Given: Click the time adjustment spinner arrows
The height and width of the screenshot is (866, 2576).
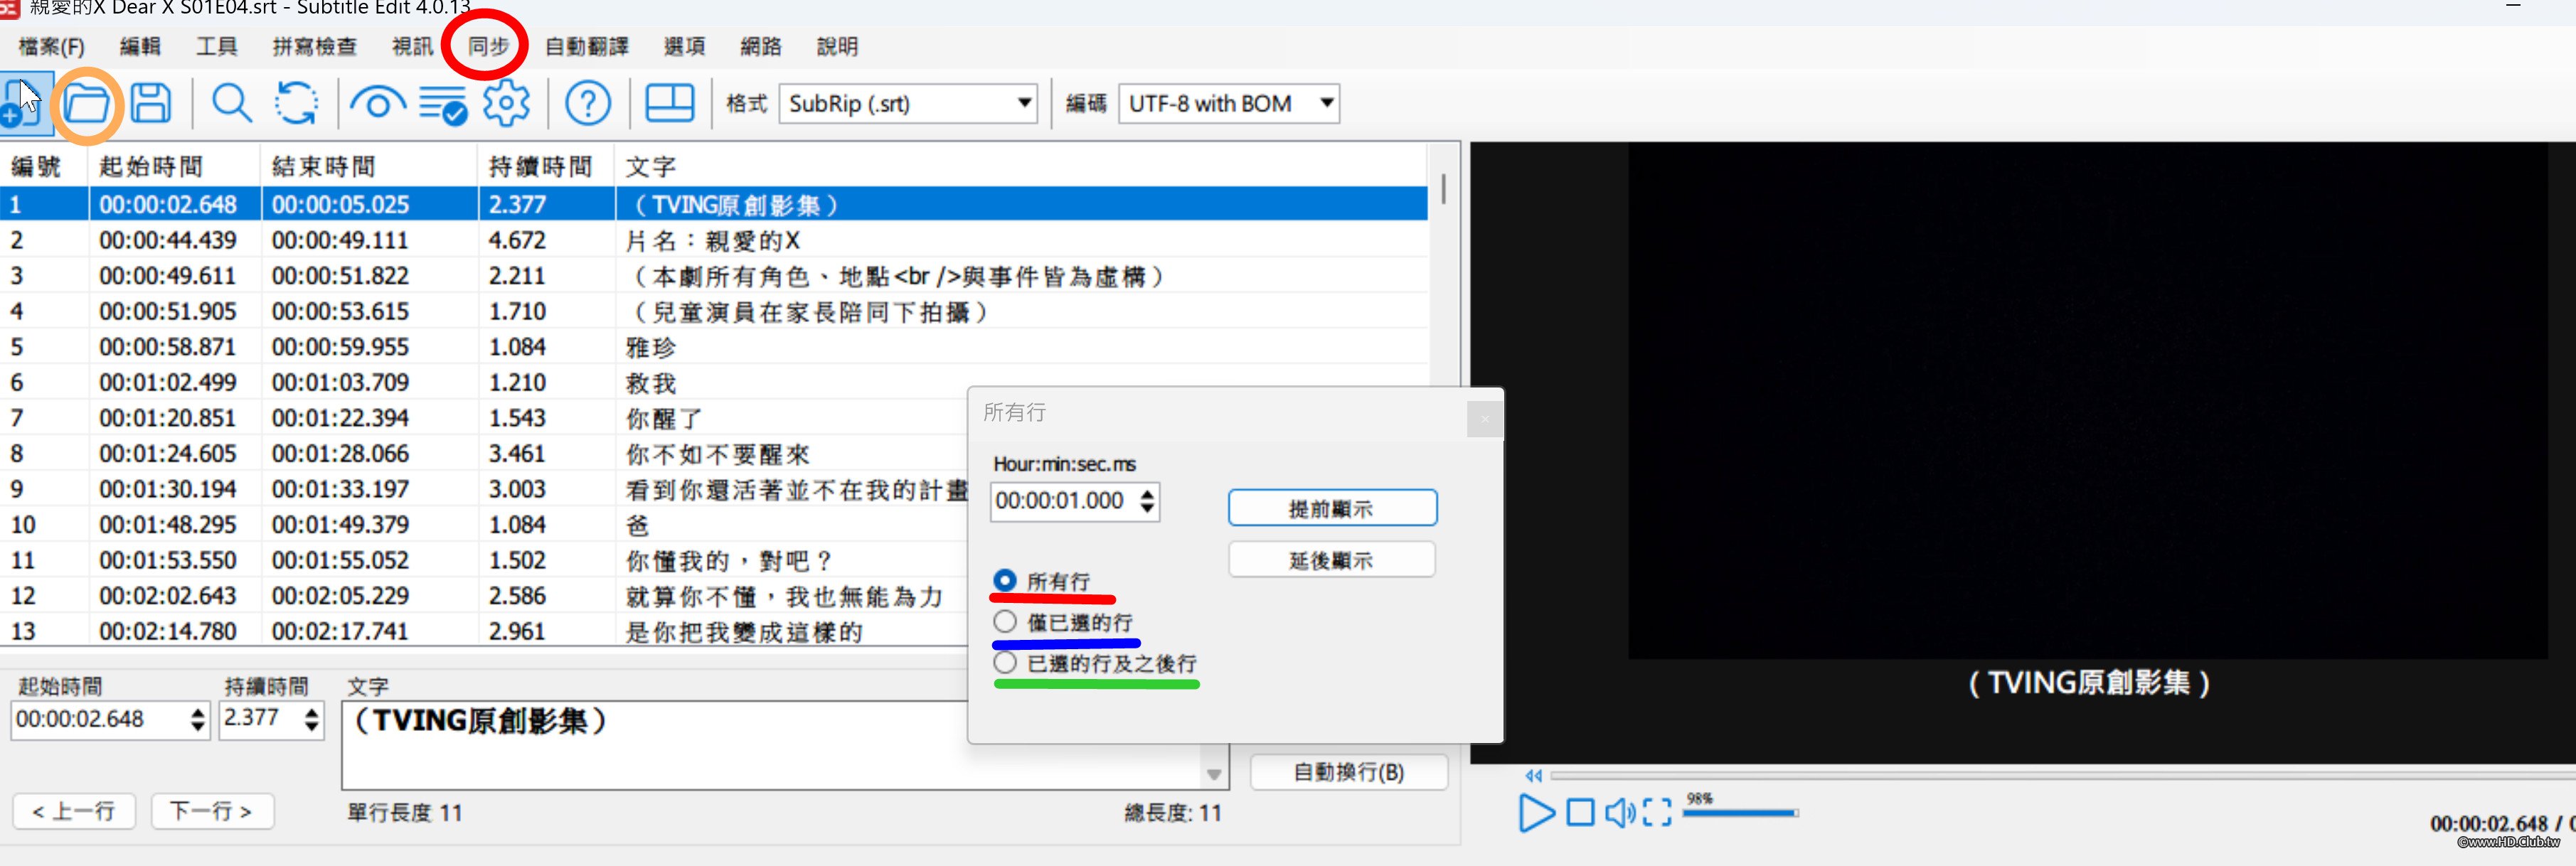Looking at the screenshot, I should tap(1148, 501).
